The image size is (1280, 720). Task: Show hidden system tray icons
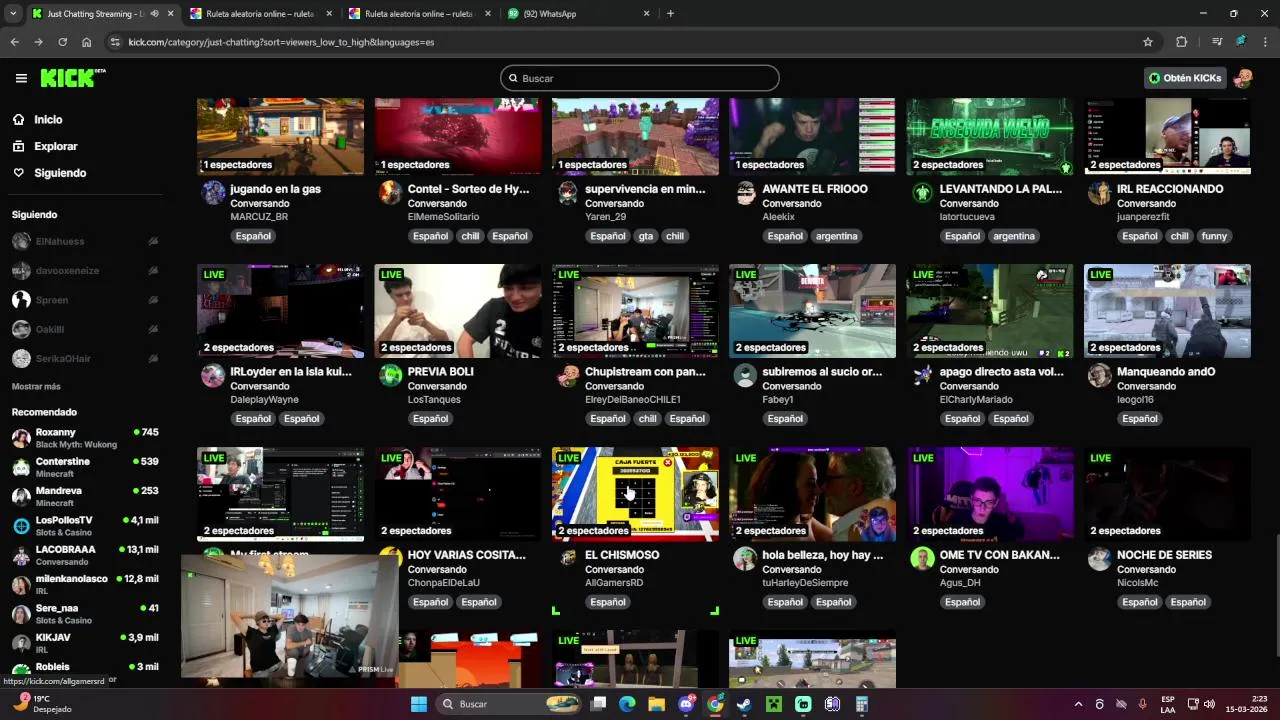[x=1078, y=704]
